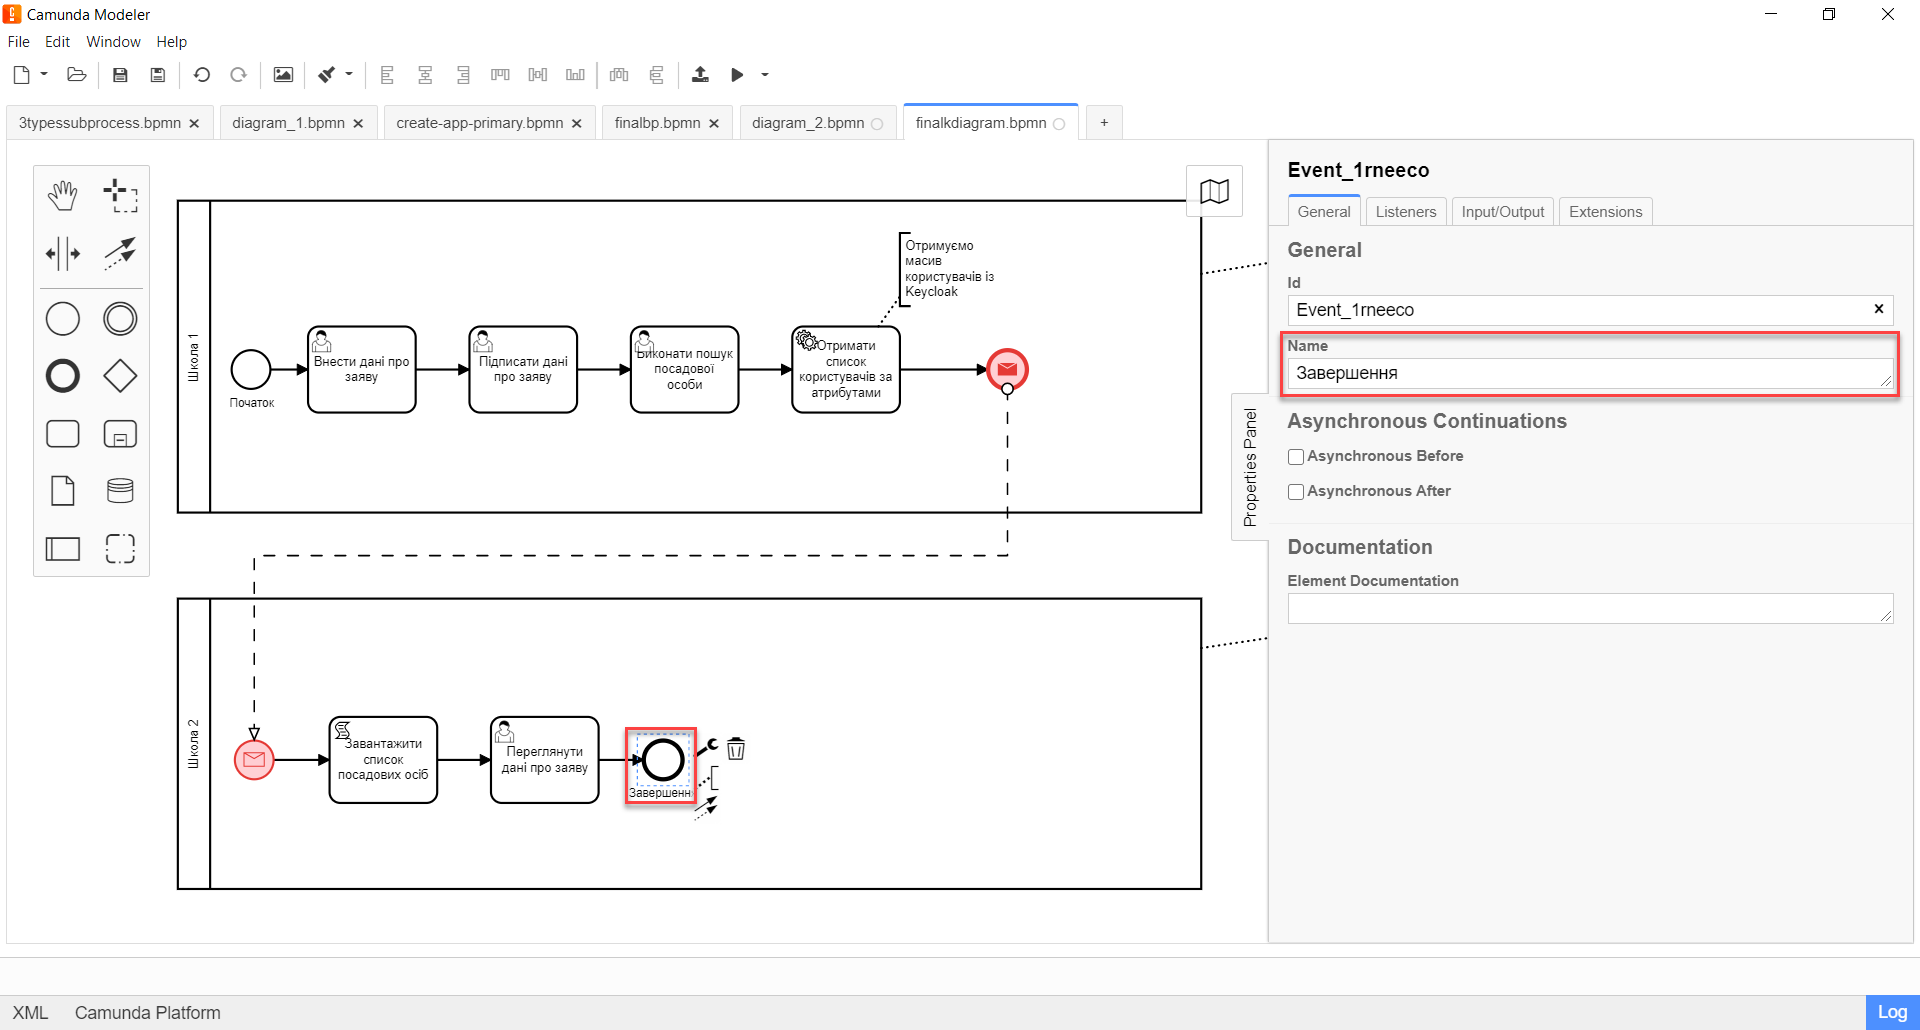
Task: Redo the last undone action
Action: (238, 75)
